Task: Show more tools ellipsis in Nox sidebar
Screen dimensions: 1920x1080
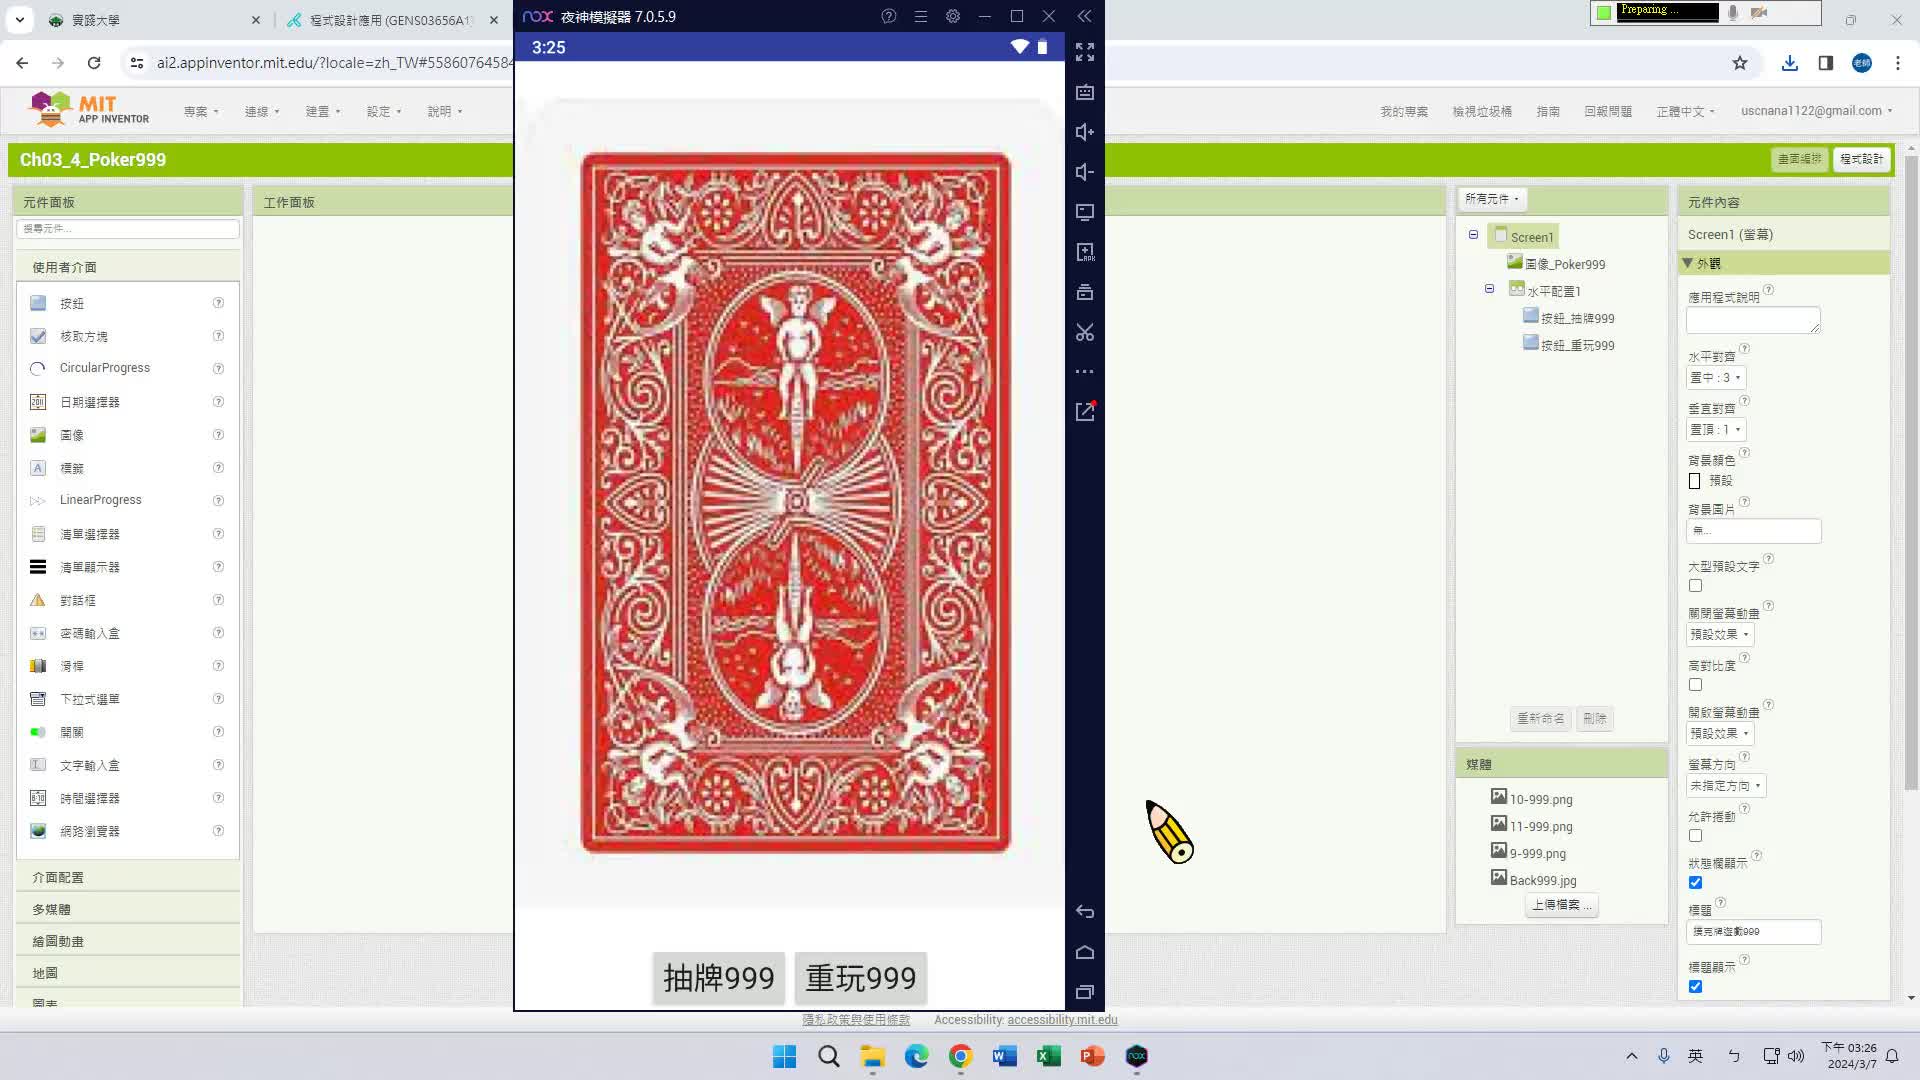Action: point(1085,372)
